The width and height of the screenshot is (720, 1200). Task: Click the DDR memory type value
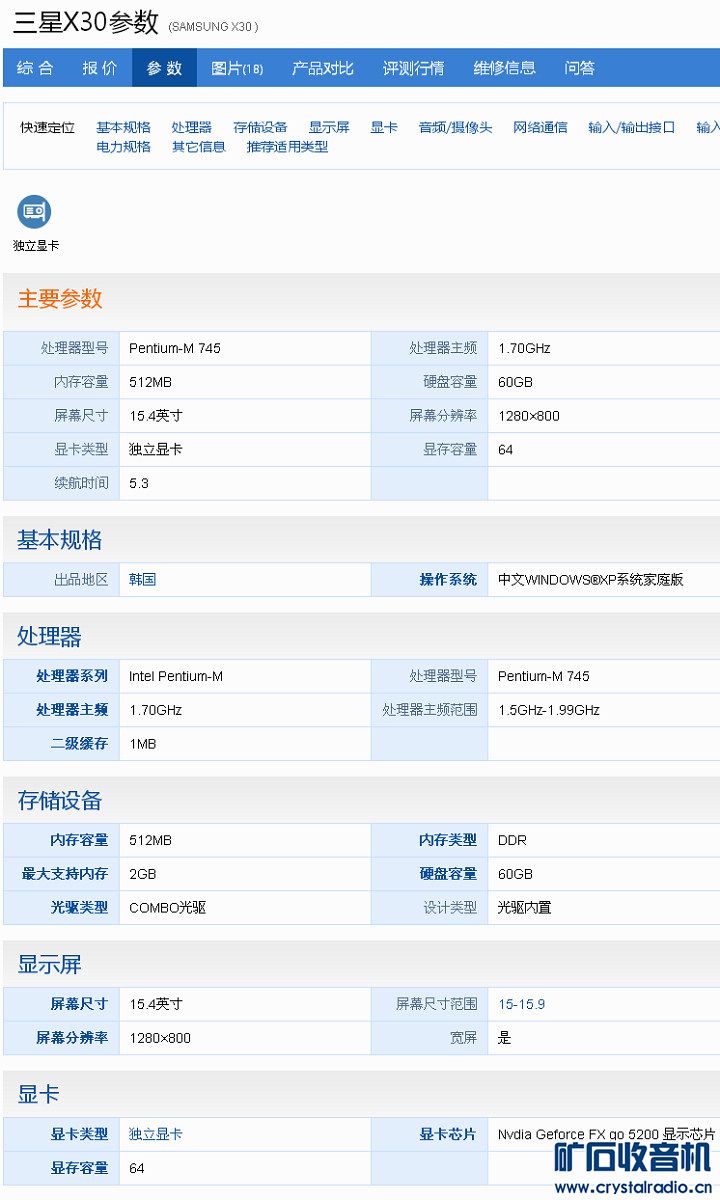point(512,840)
